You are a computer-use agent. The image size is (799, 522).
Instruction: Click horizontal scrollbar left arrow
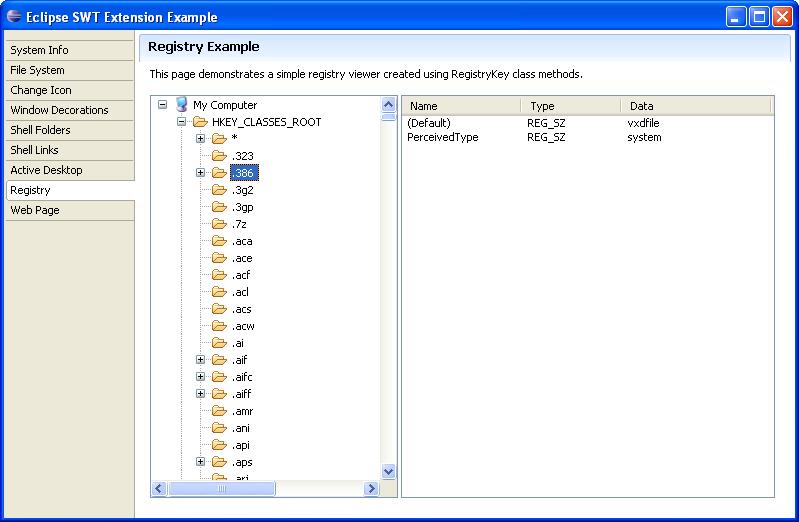tap(159, 488)
